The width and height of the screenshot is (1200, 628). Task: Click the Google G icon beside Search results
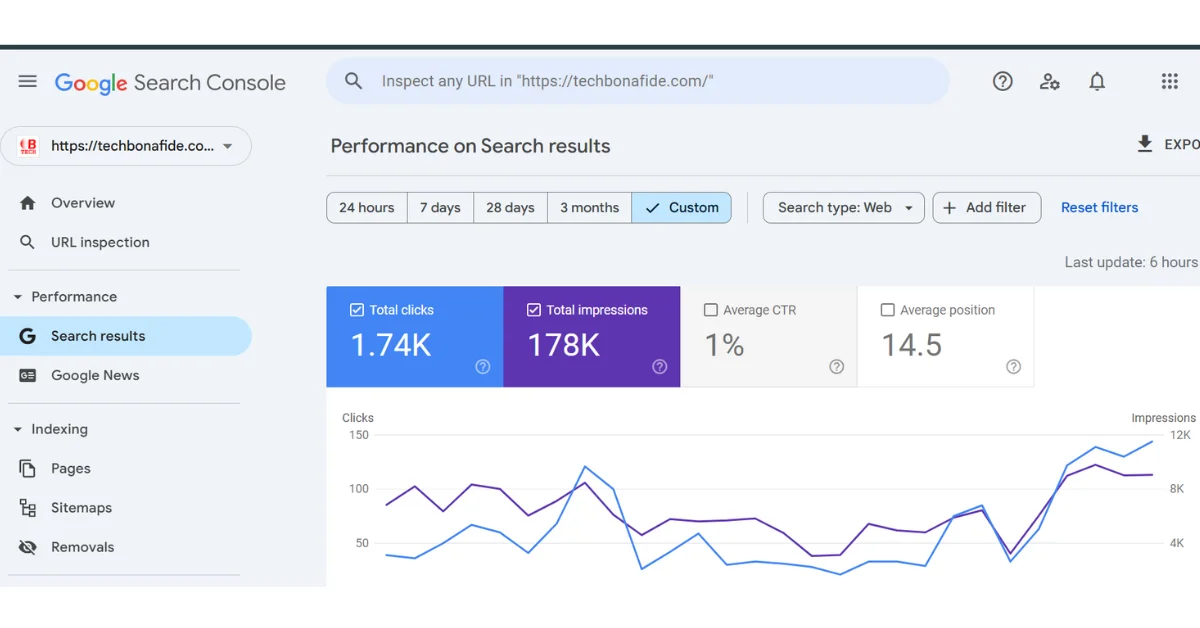(x=28, y=336)
